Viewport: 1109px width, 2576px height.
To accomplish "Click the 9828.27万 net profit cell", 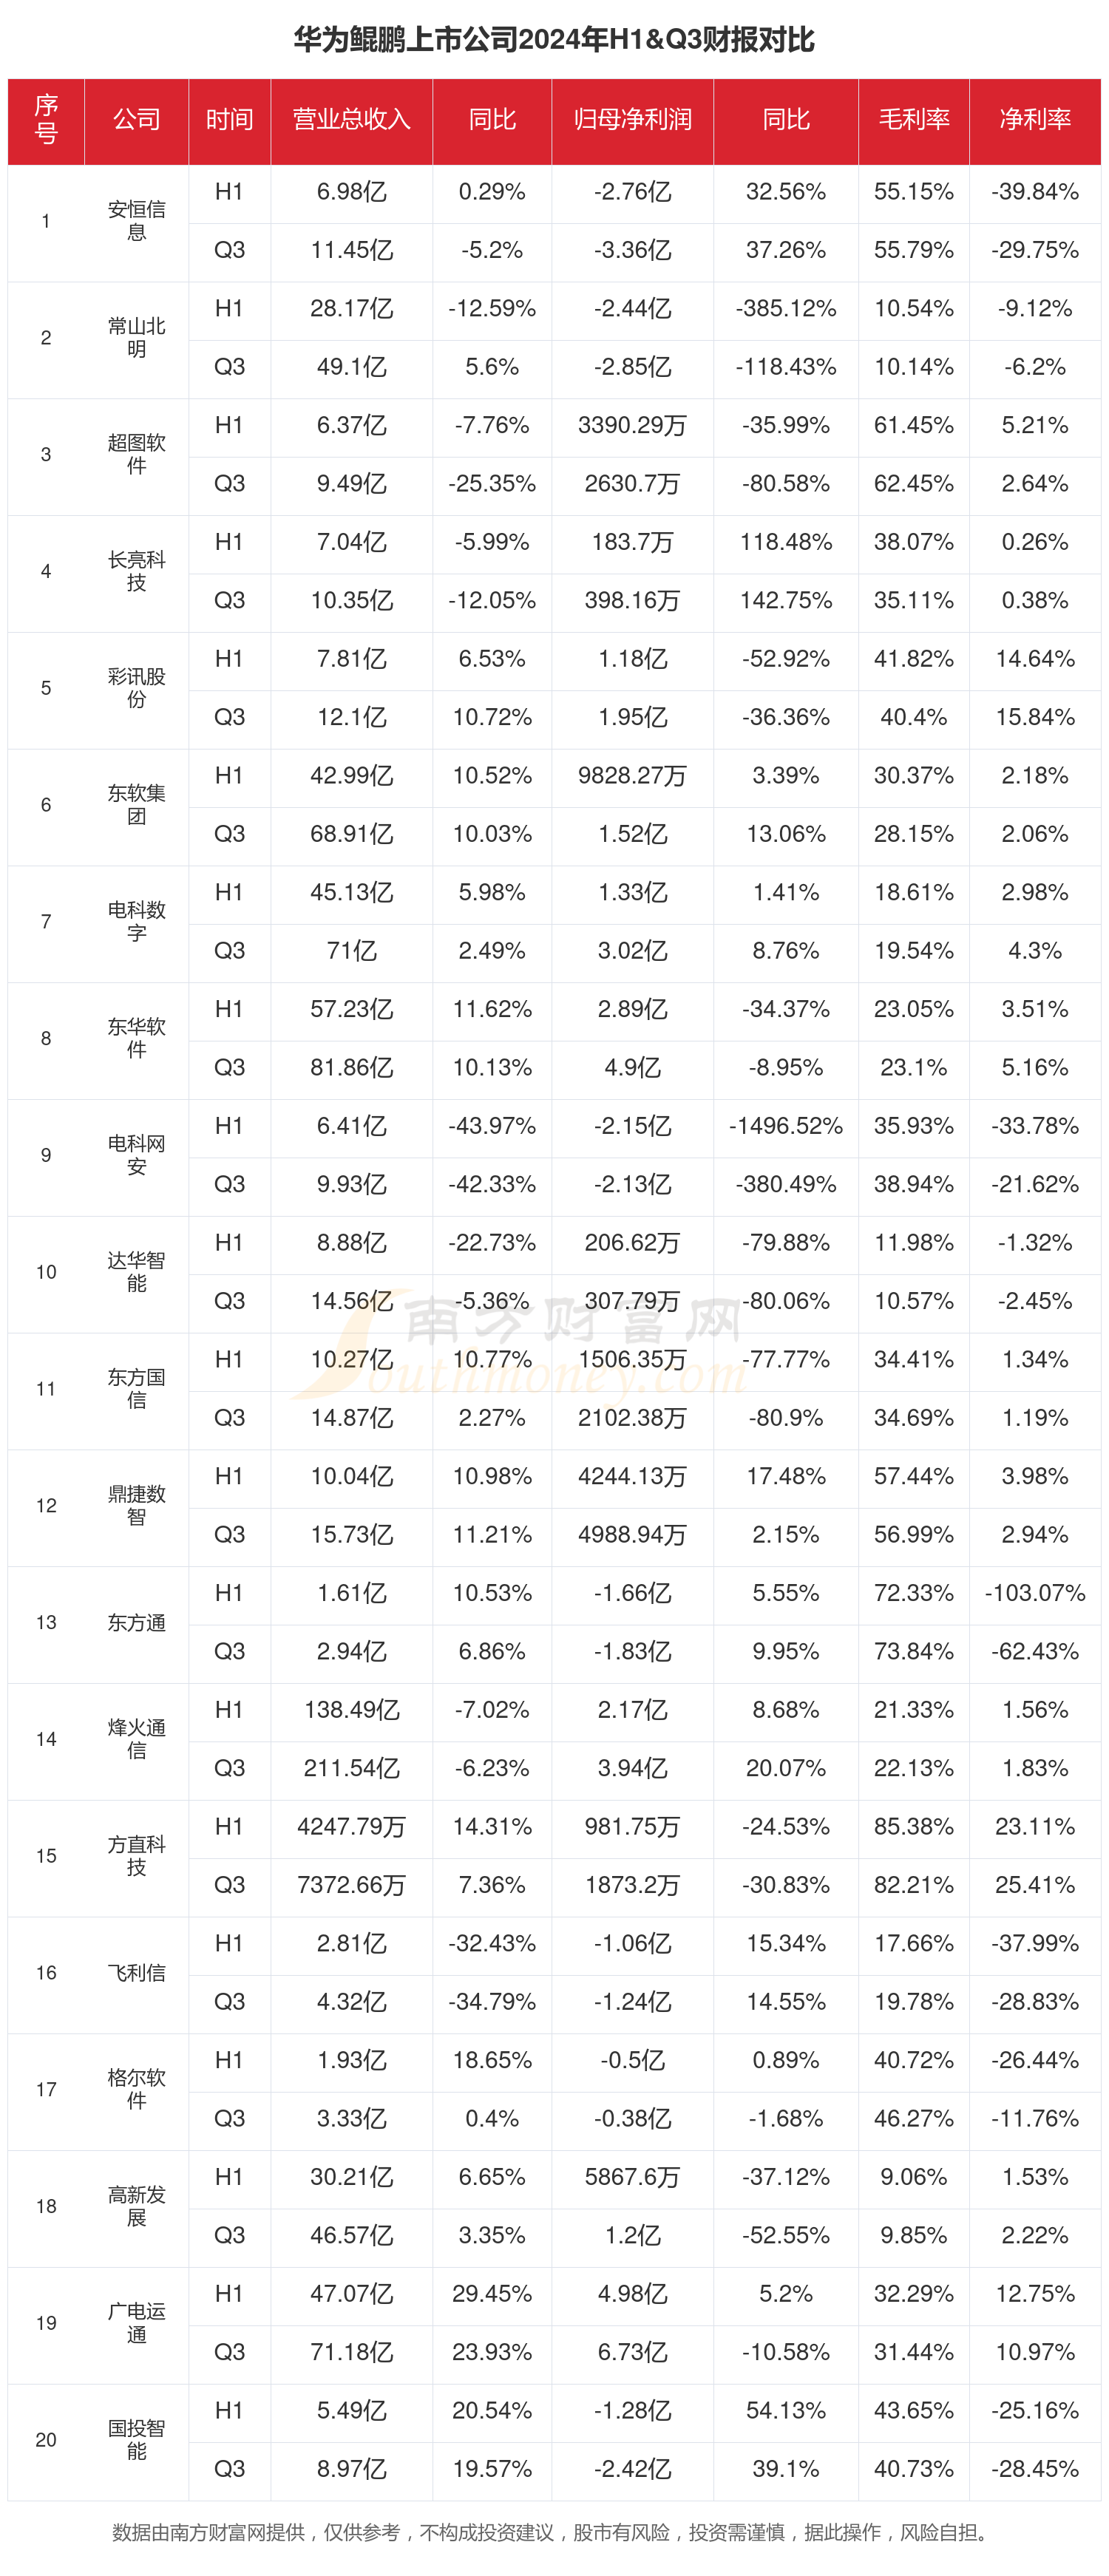I will click(x=632, y=776).
